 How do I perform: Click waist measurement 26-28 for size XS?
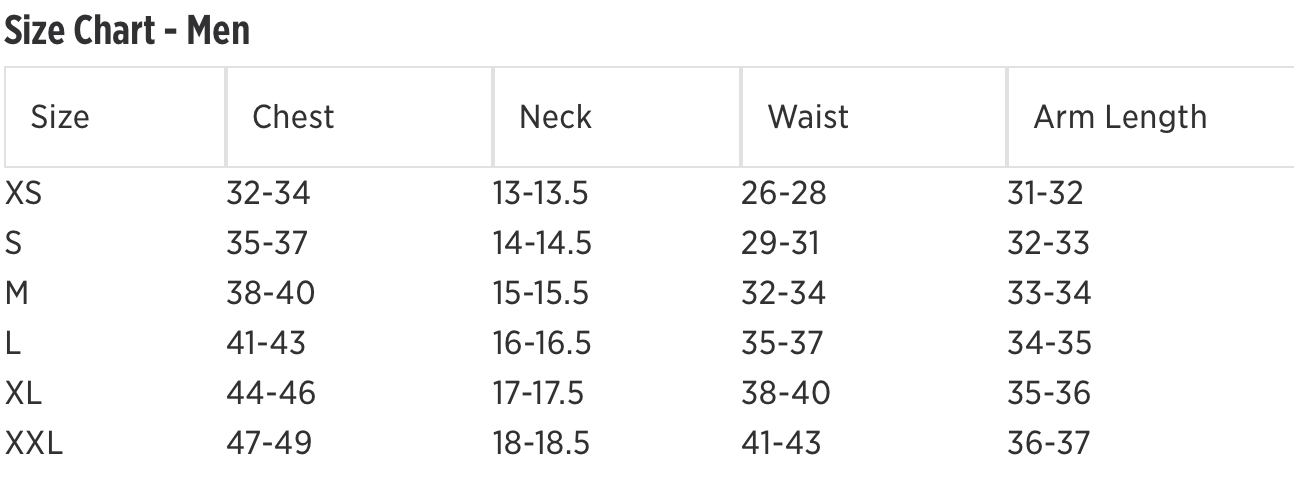coord(784,193)
